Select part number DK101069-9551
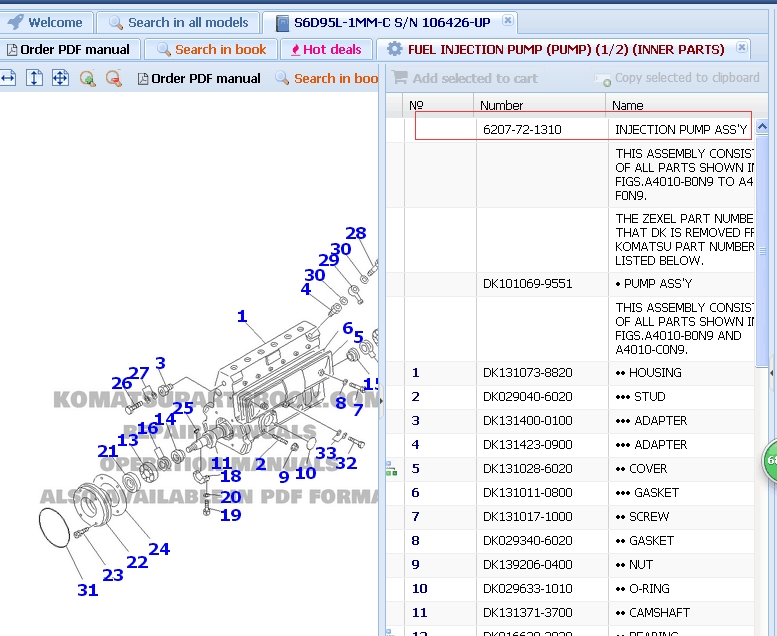The height and width of the screenshot is (636, 777). [527, 284]
